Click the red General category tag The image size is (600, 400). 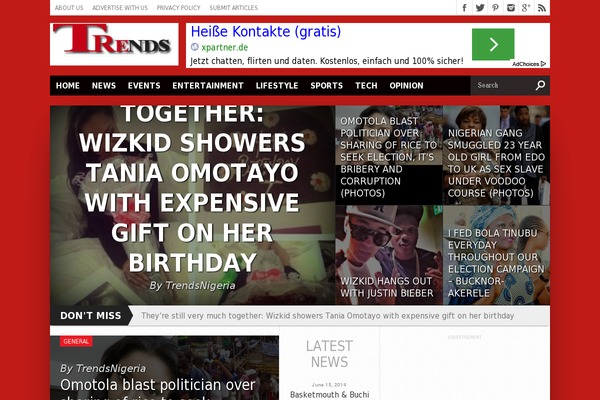pos(76,341)
